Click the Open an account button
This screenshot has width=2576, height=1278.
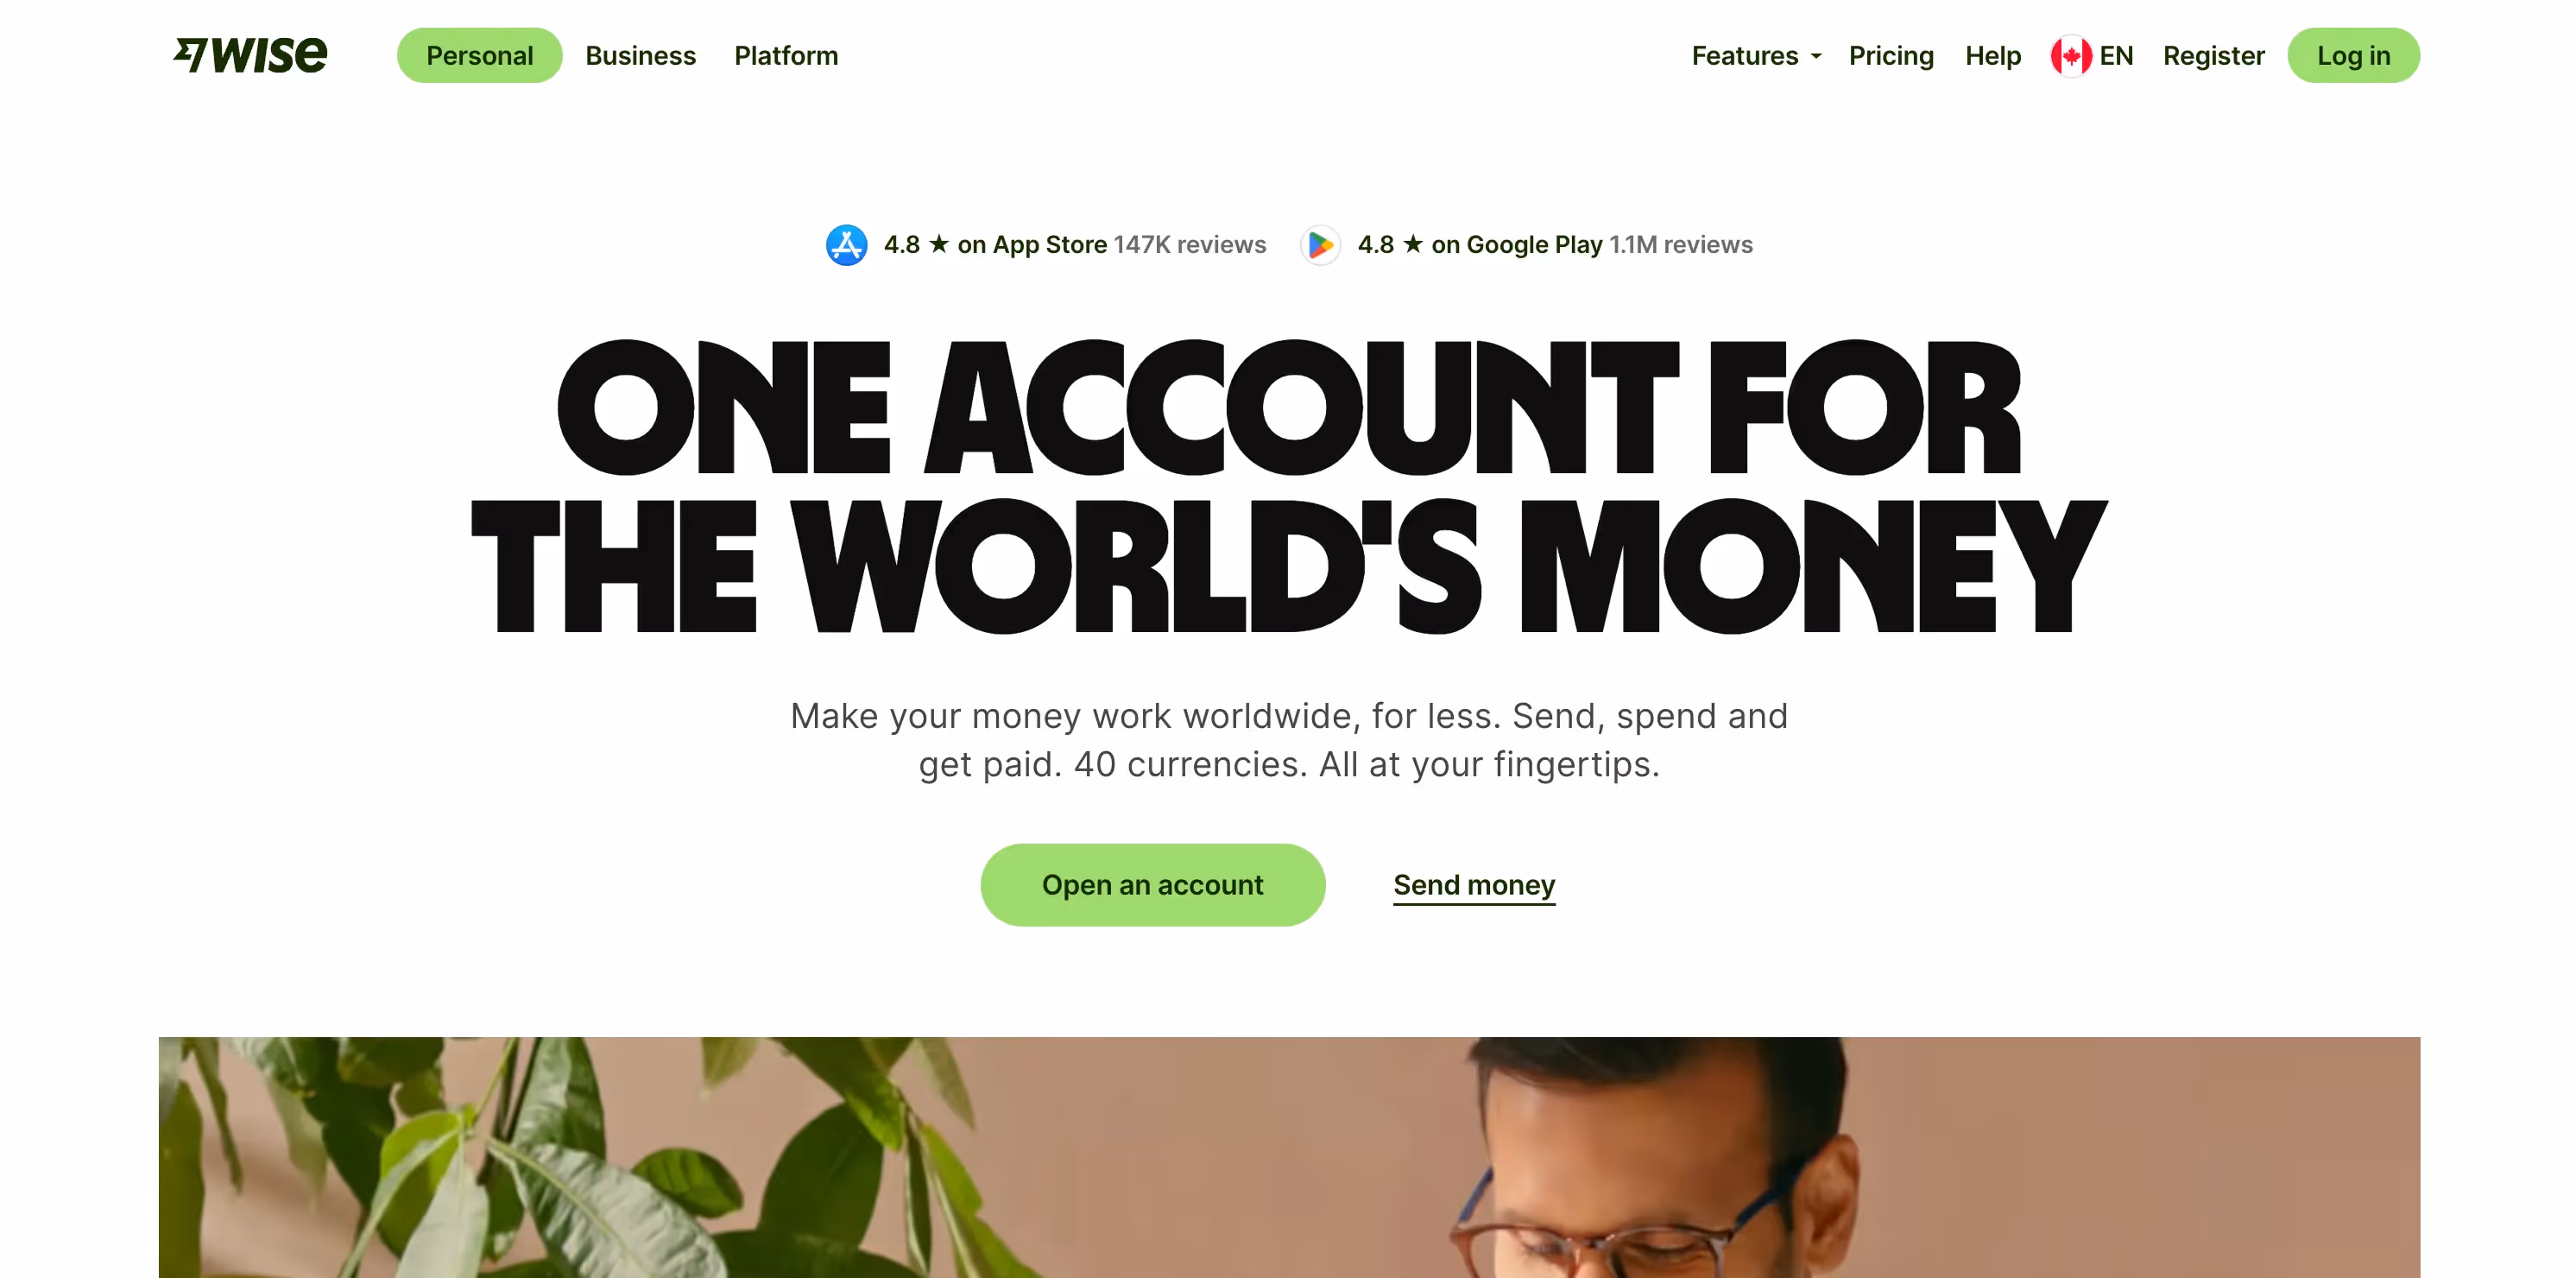click(x=1152, y=885)
